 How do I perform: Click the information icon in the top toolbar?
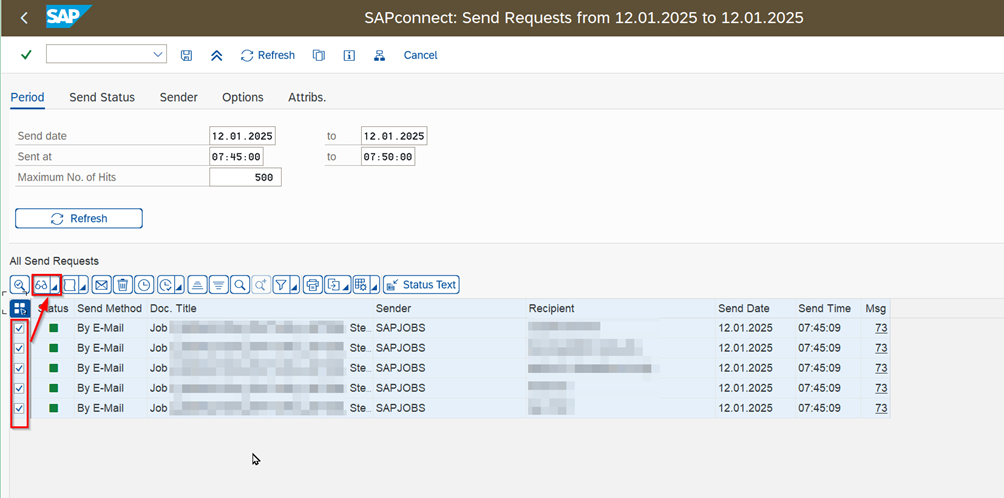(x=349, y=55)
